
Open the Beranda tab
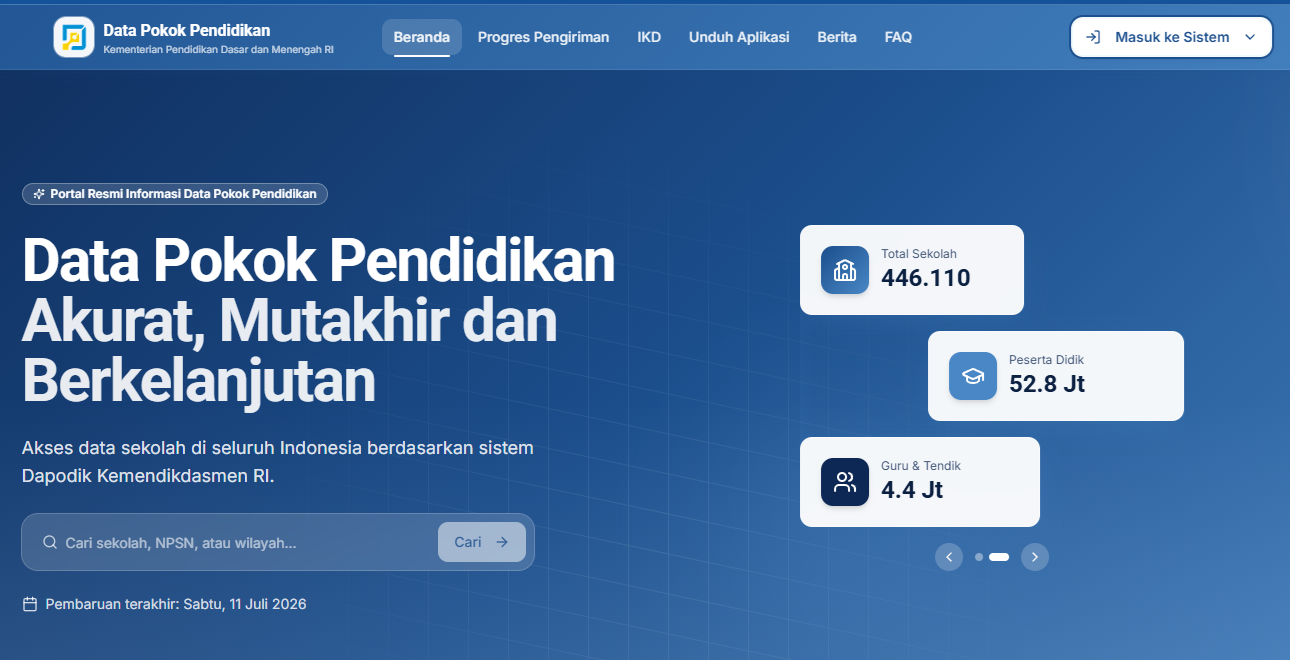point(422,37)
